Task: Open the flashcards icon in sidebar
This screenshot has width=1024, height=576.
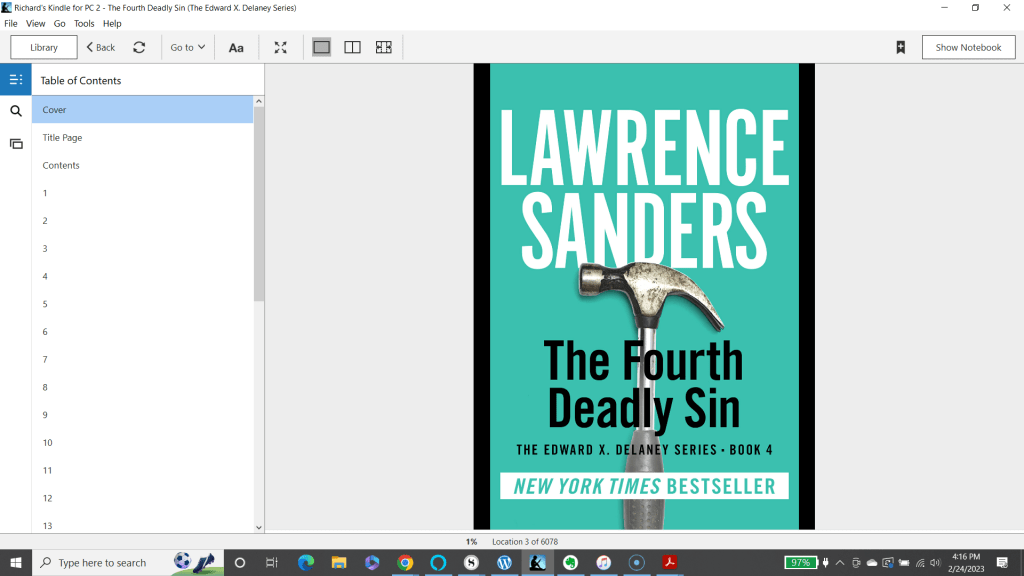Action: 16,144
